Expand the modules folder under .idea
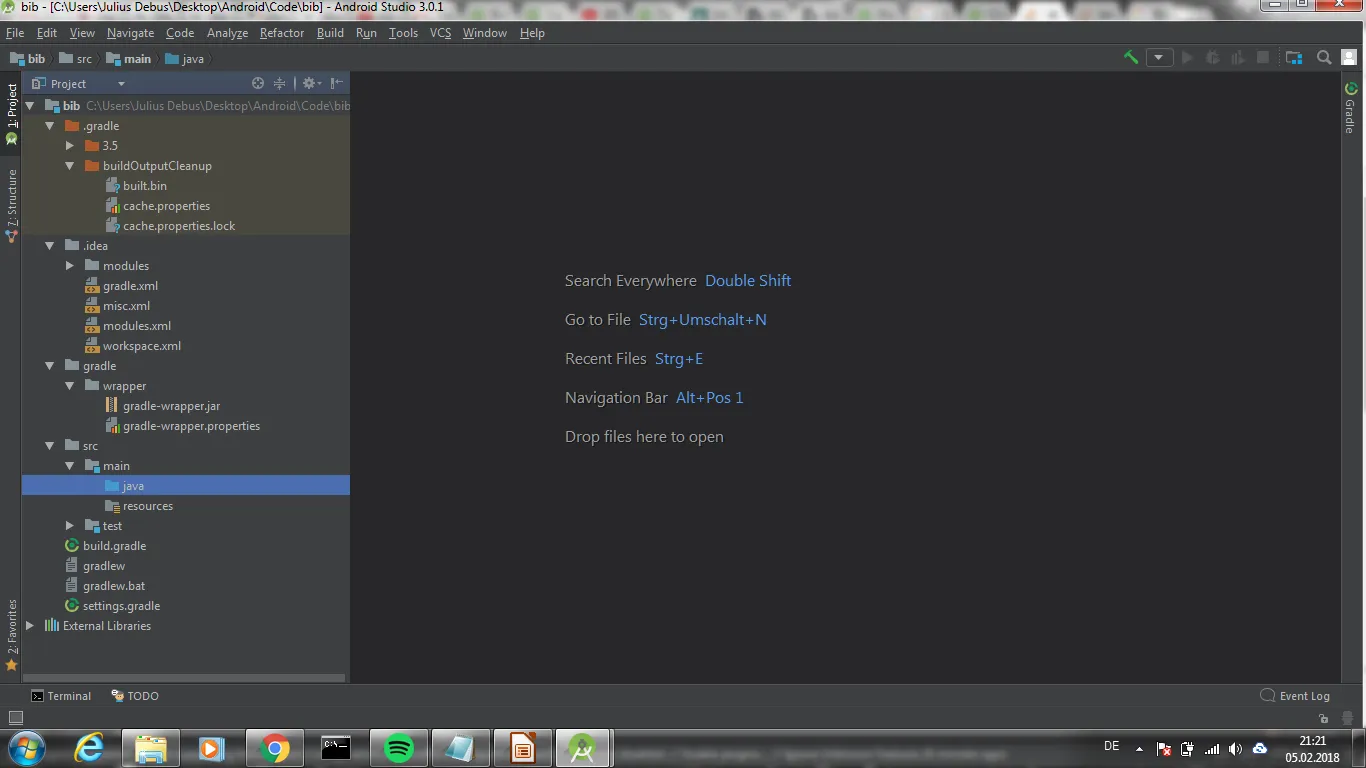The image size is (1366, 768). (70, 266)
